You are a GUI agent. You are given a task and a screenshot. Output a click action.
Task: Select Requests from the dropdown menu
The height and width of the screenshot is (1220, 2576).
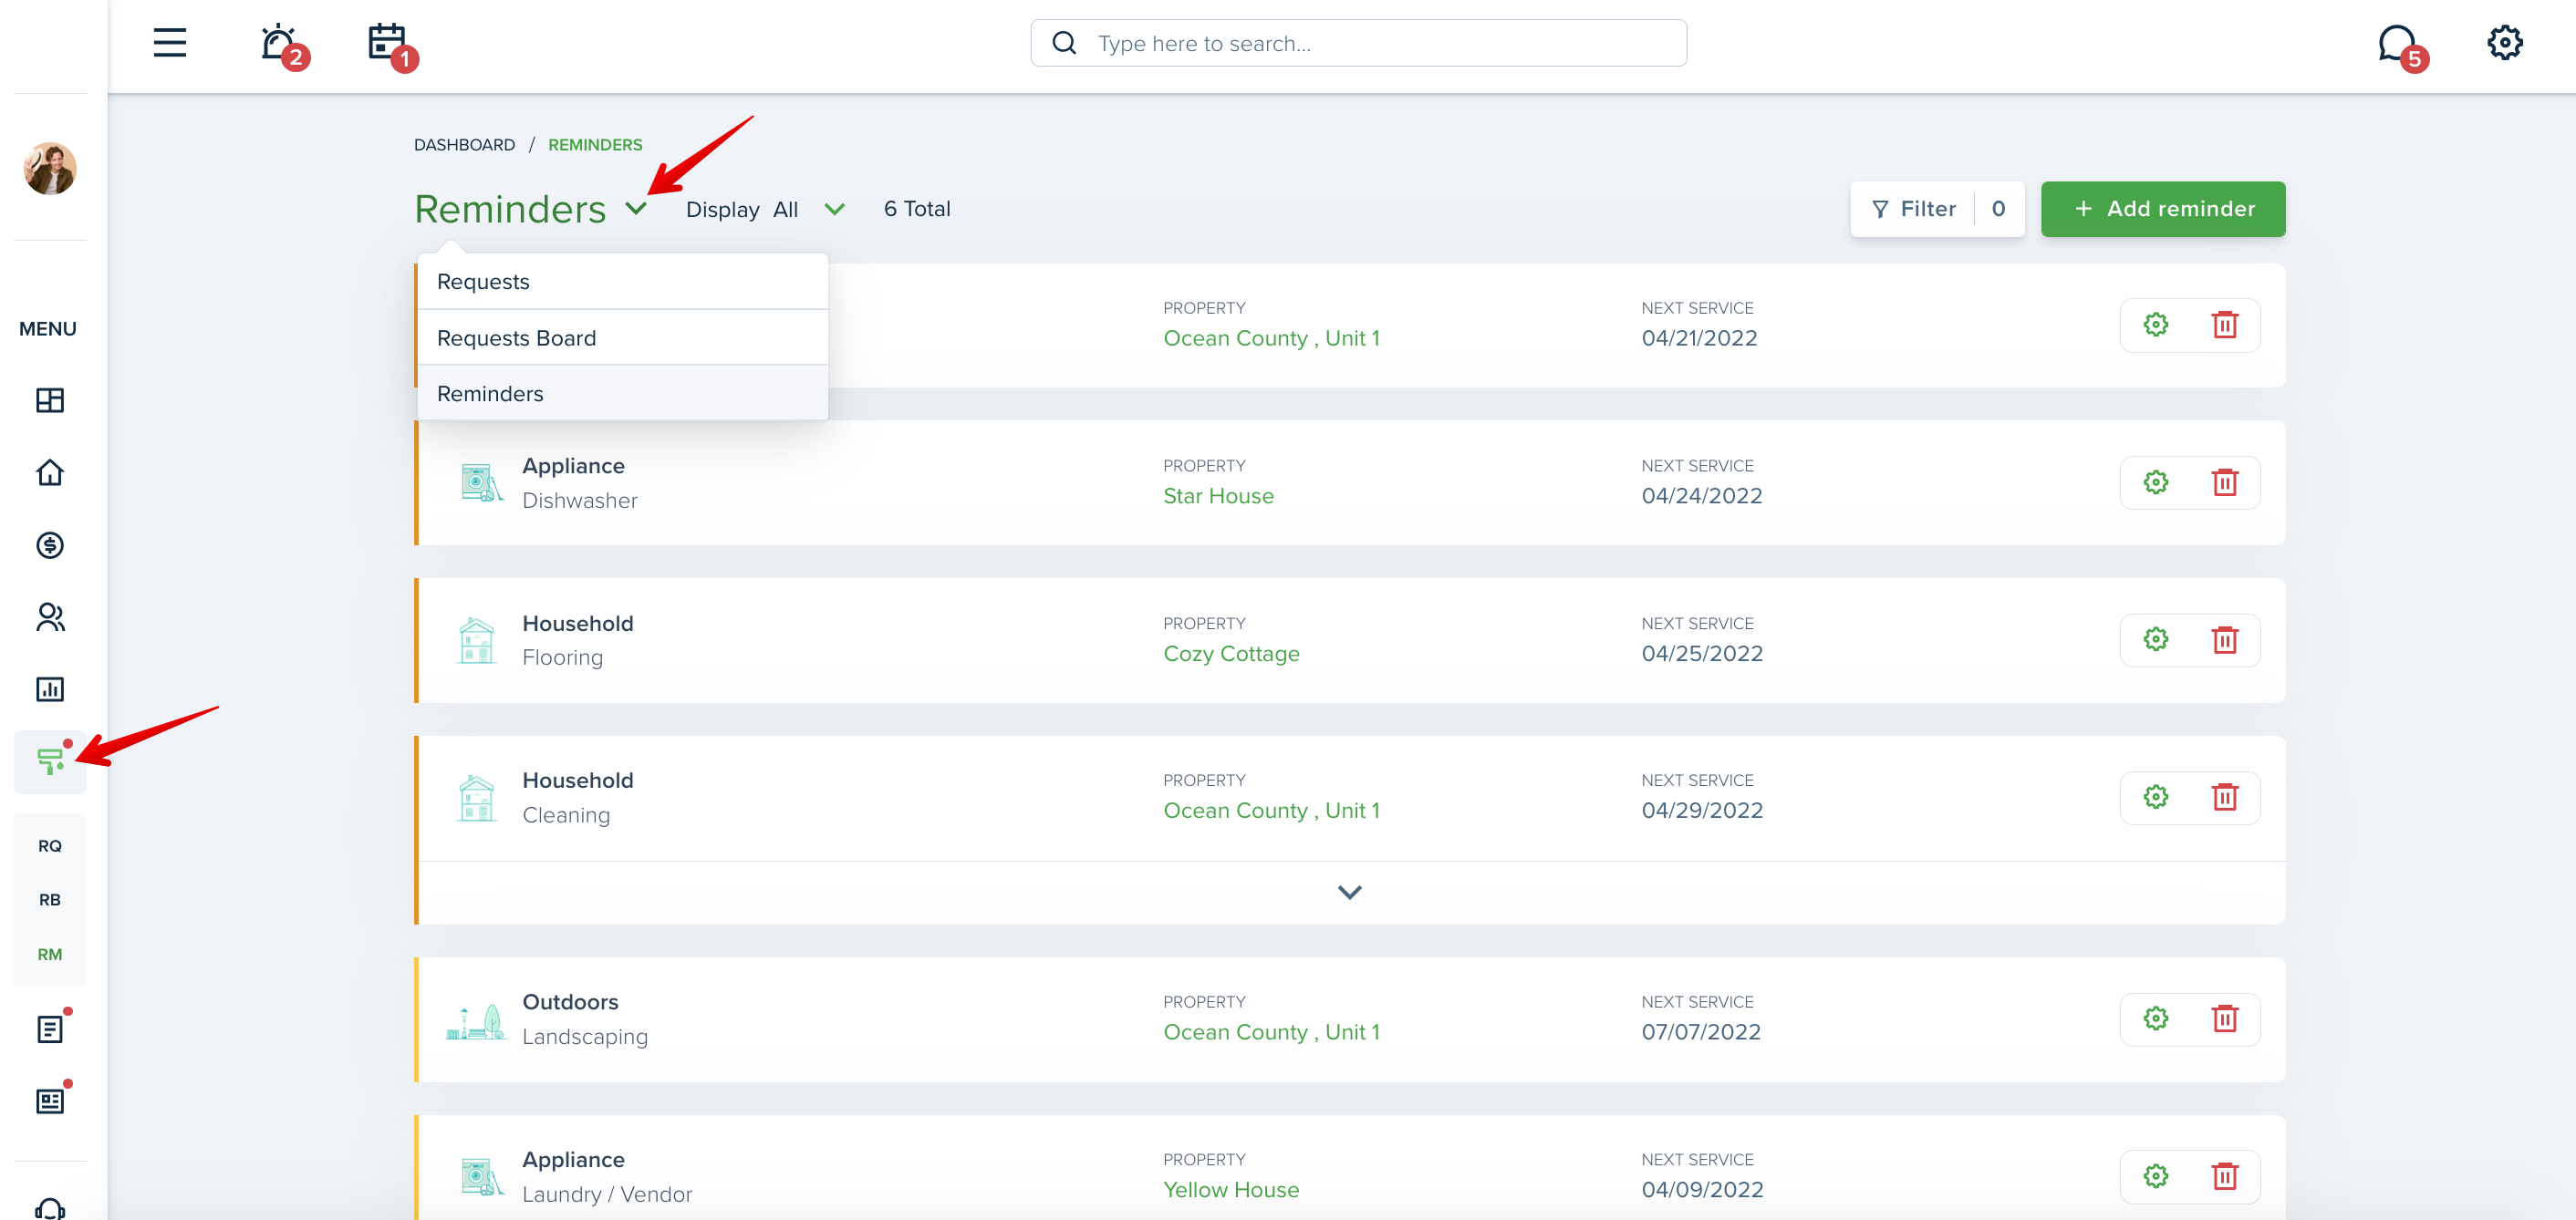tap(623, 281)
